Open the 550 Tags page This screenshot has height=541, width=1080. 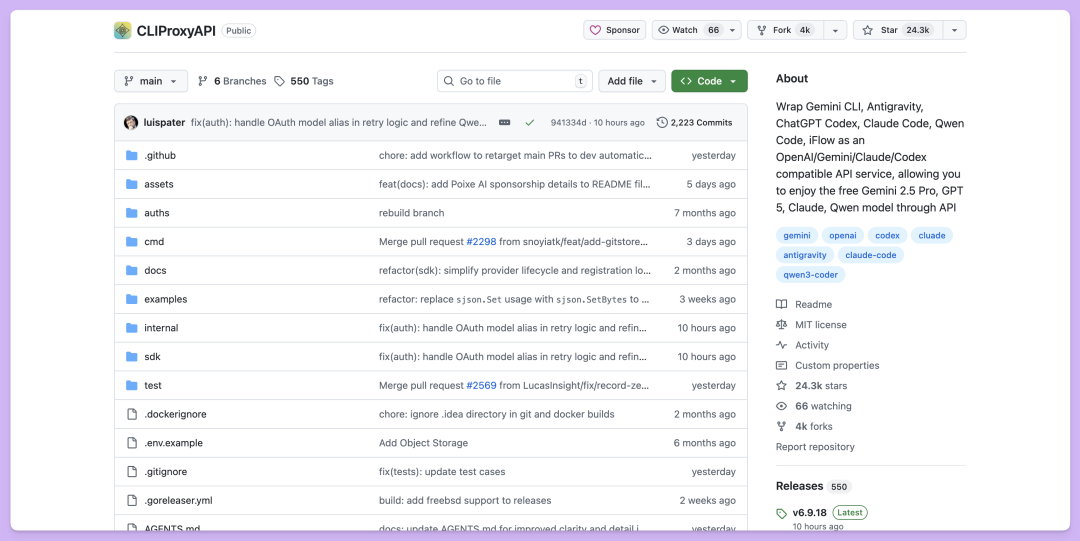pyautogui.click(x=304, y=81)
